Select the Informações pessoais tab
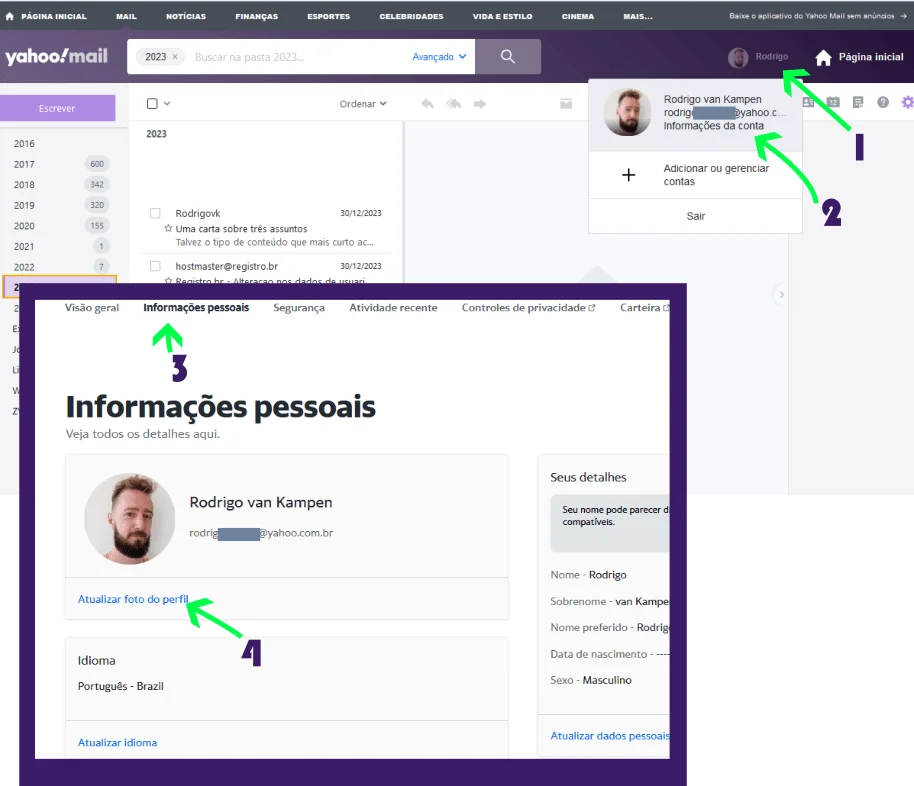Screen dimensions: 914x786 196,307
